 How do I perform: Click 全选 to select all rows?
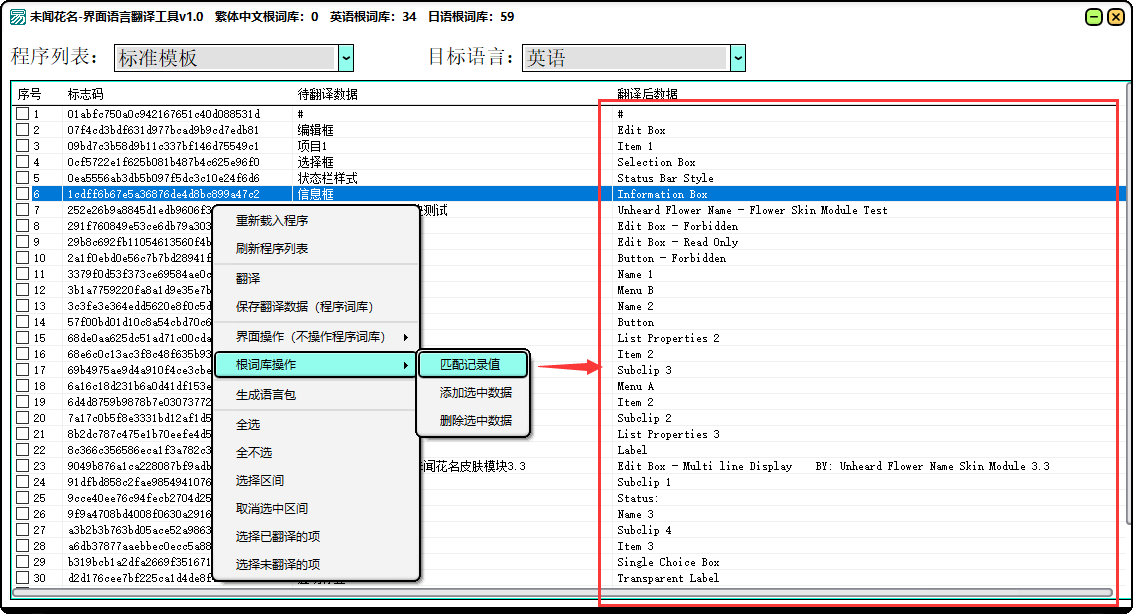coord(248,425)
